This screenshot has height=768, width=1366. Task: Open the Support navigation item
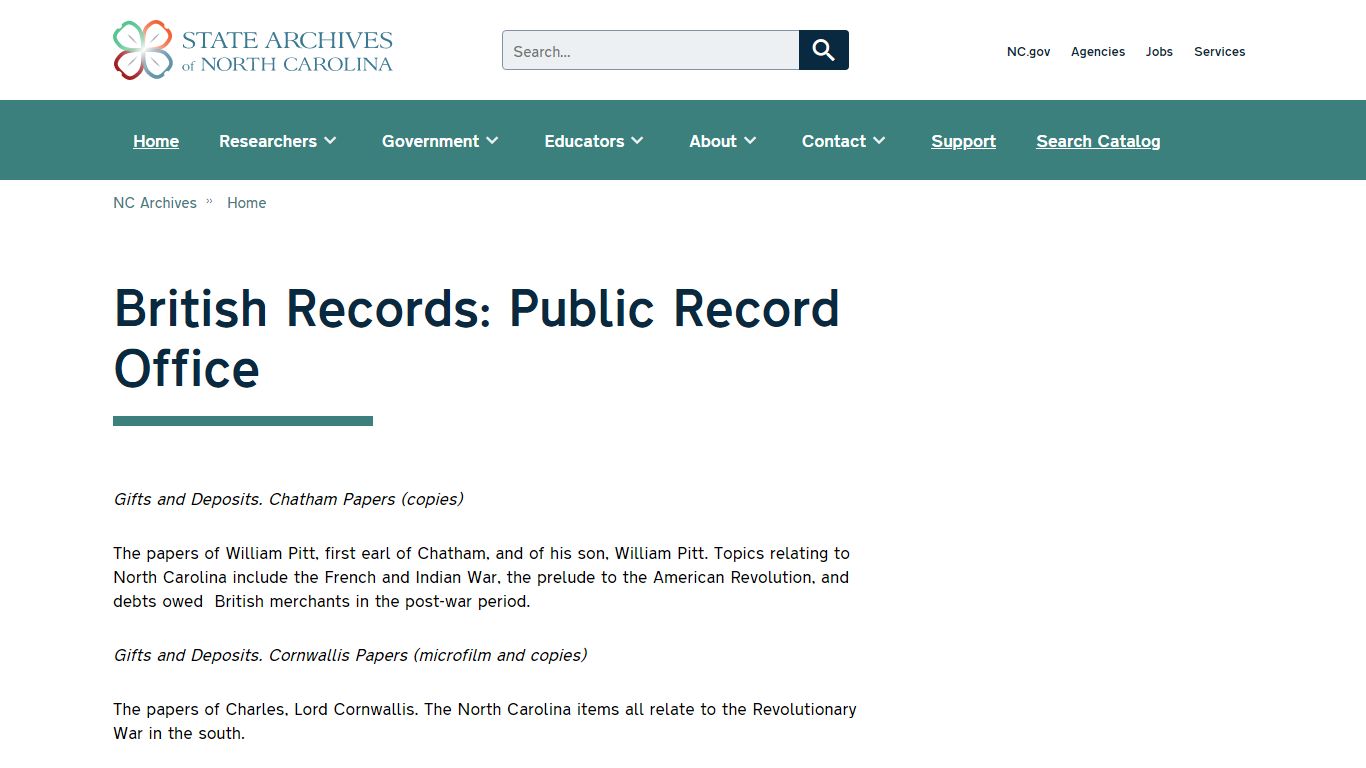click(x=963, y=141)
